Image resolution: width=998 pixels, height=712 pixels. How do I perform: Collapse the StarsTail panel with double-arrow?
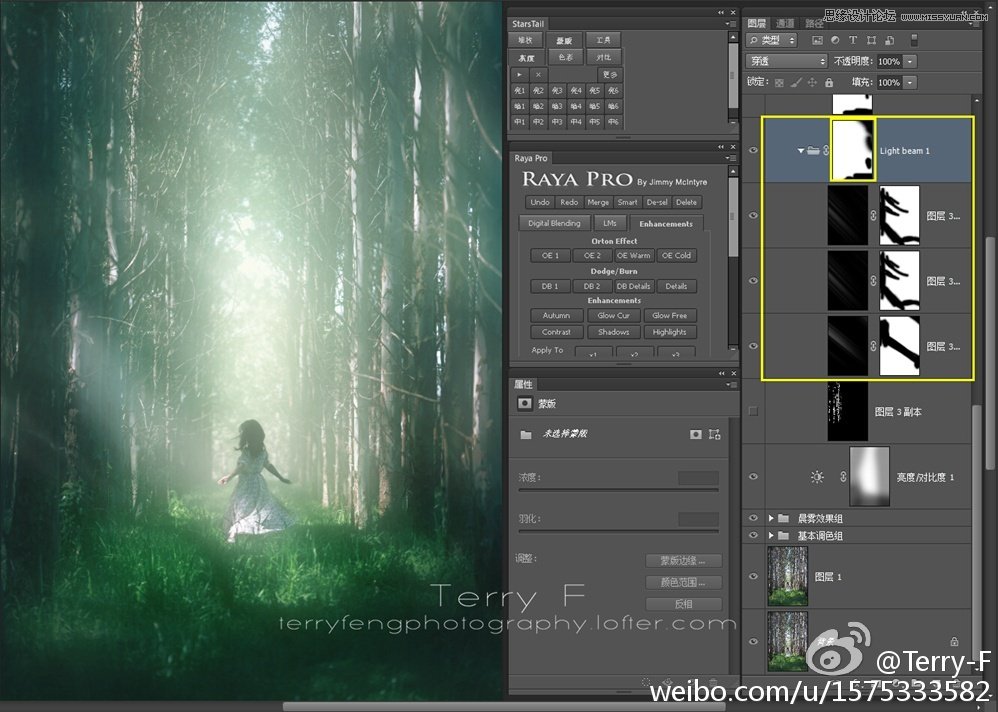721,12
